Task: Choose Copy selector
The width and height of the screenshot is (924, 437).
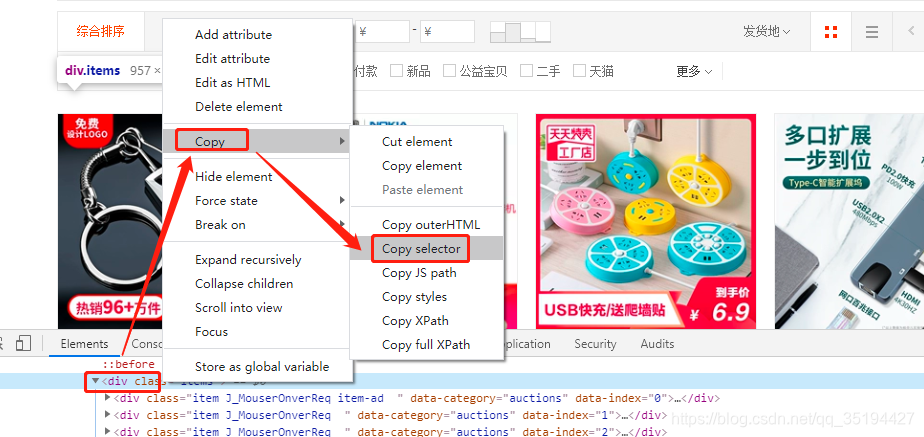Action: [427, 249]
